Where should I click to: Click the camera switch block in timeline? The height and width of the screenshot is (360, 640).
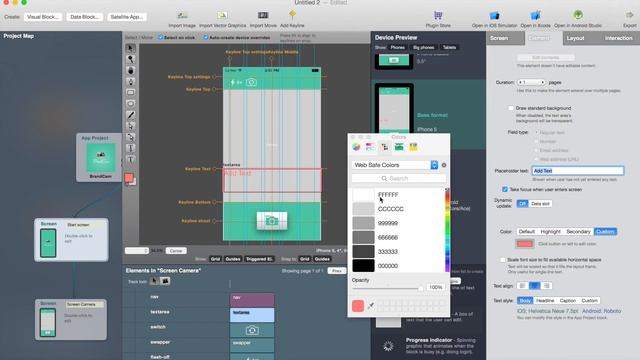tap(252, 330)
